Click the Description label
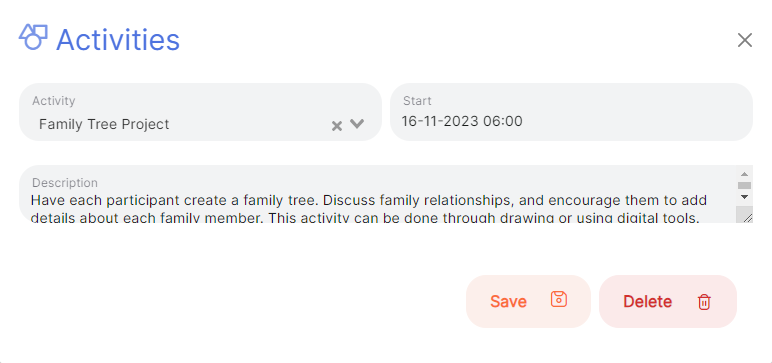Image resolution: width=772 pixels, height=363 pixels. tap(65, 183)
